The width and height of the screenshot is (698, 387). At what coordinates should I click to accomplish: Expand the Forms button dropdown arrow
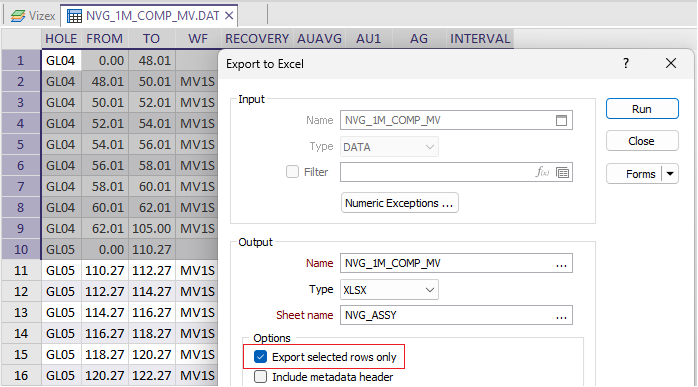click(x=670, y=174)
